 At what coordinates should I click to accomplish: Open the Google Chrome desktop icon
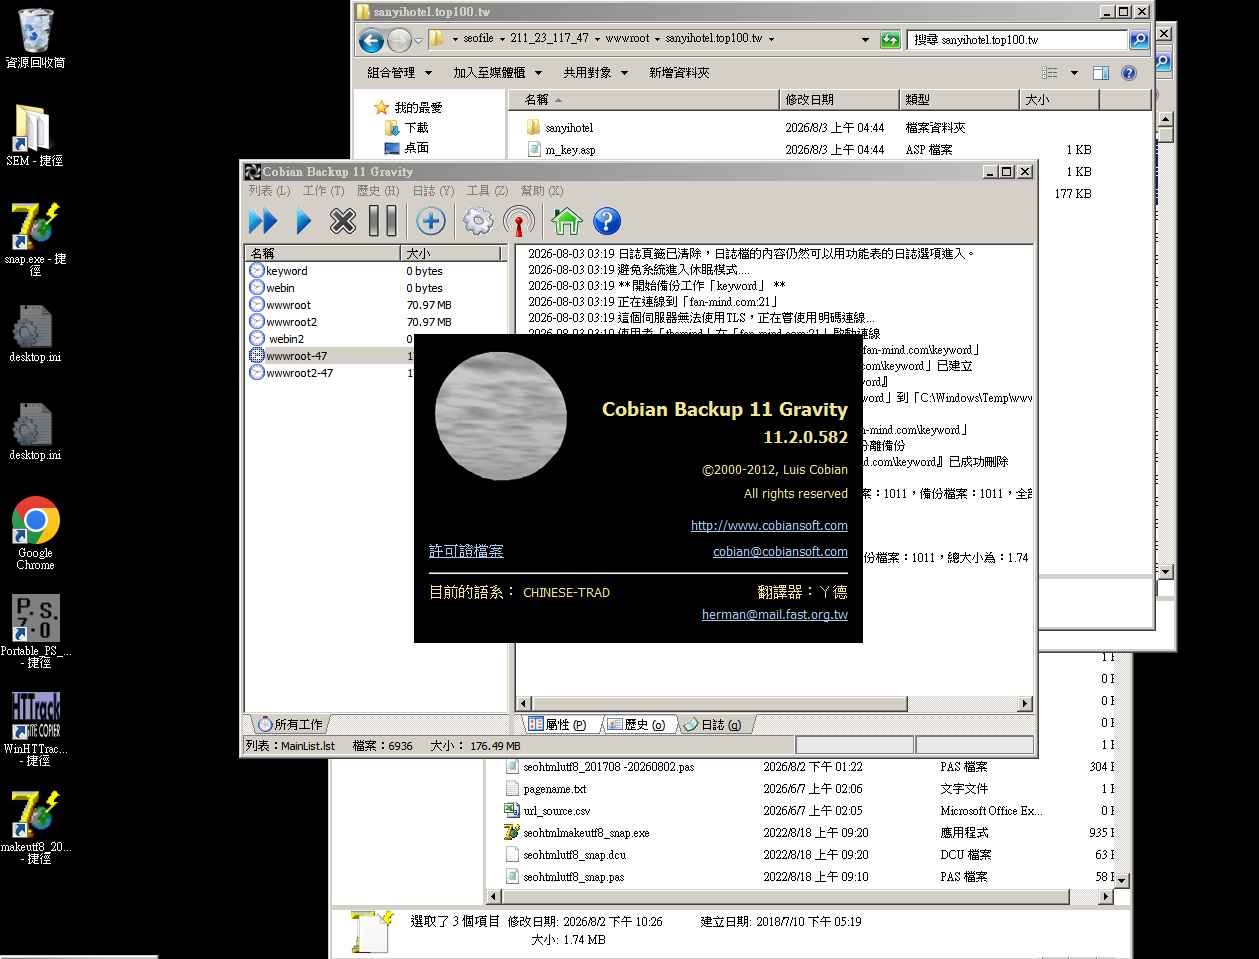pyautogui.click(x=35, y=534)
